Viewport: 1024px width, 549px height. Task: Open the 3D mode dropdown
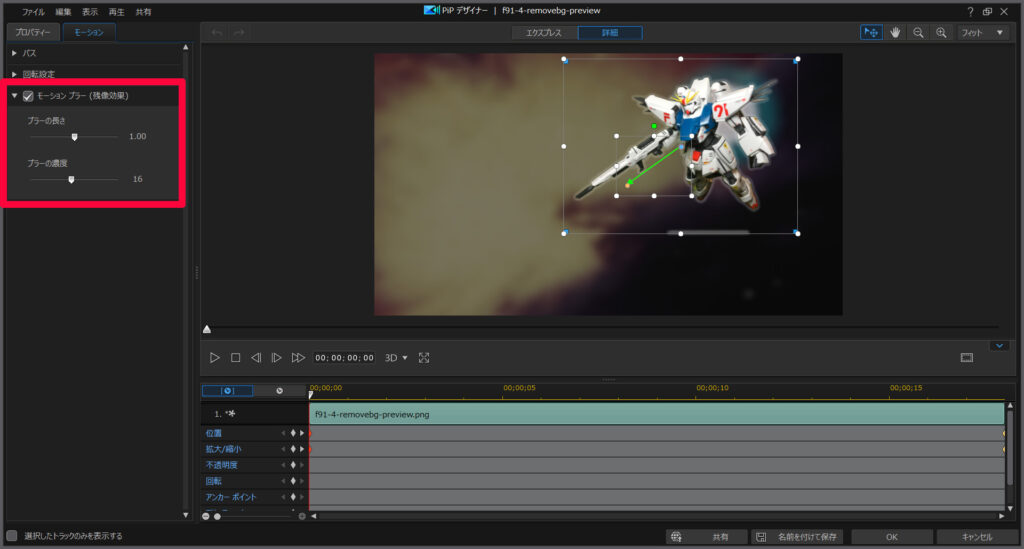click(x=396, y=358)
